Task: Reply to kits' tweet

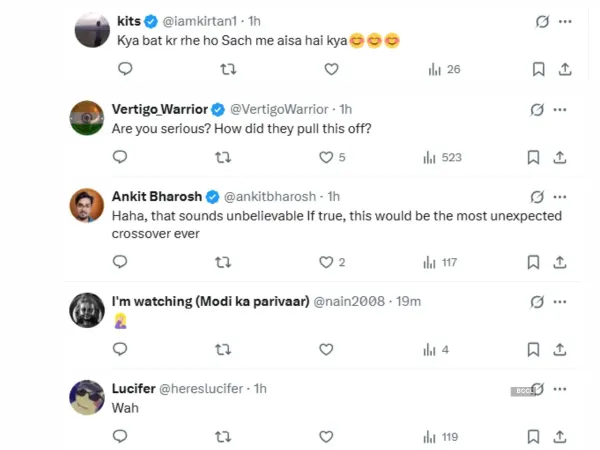Action: tap(124, 69)
